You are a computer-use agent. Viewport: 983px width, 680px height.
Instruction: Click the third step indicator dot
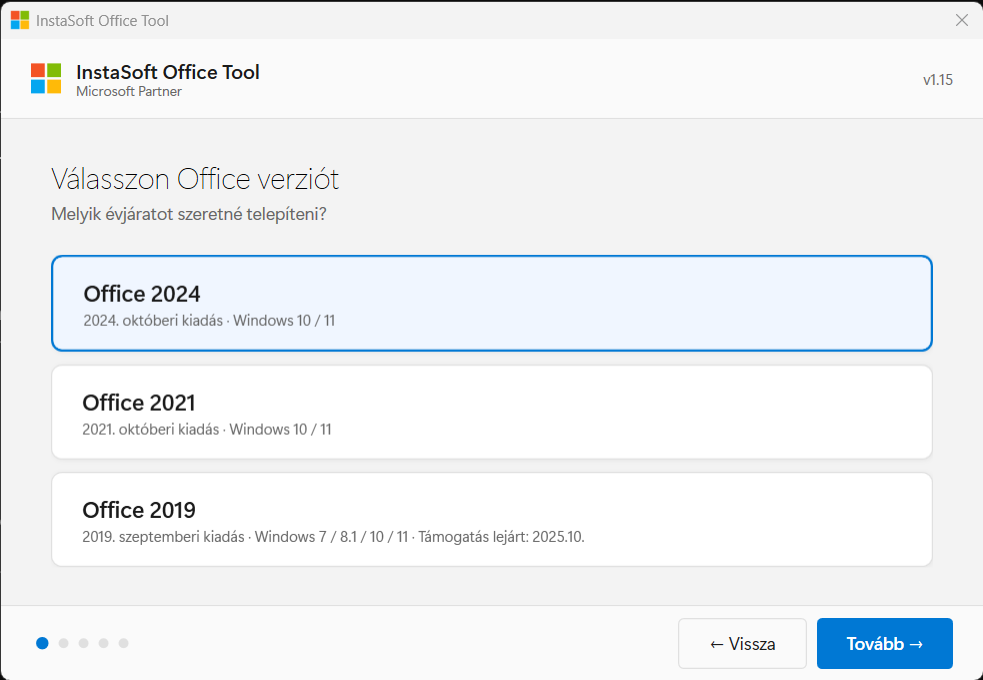(x=83, y=643)
